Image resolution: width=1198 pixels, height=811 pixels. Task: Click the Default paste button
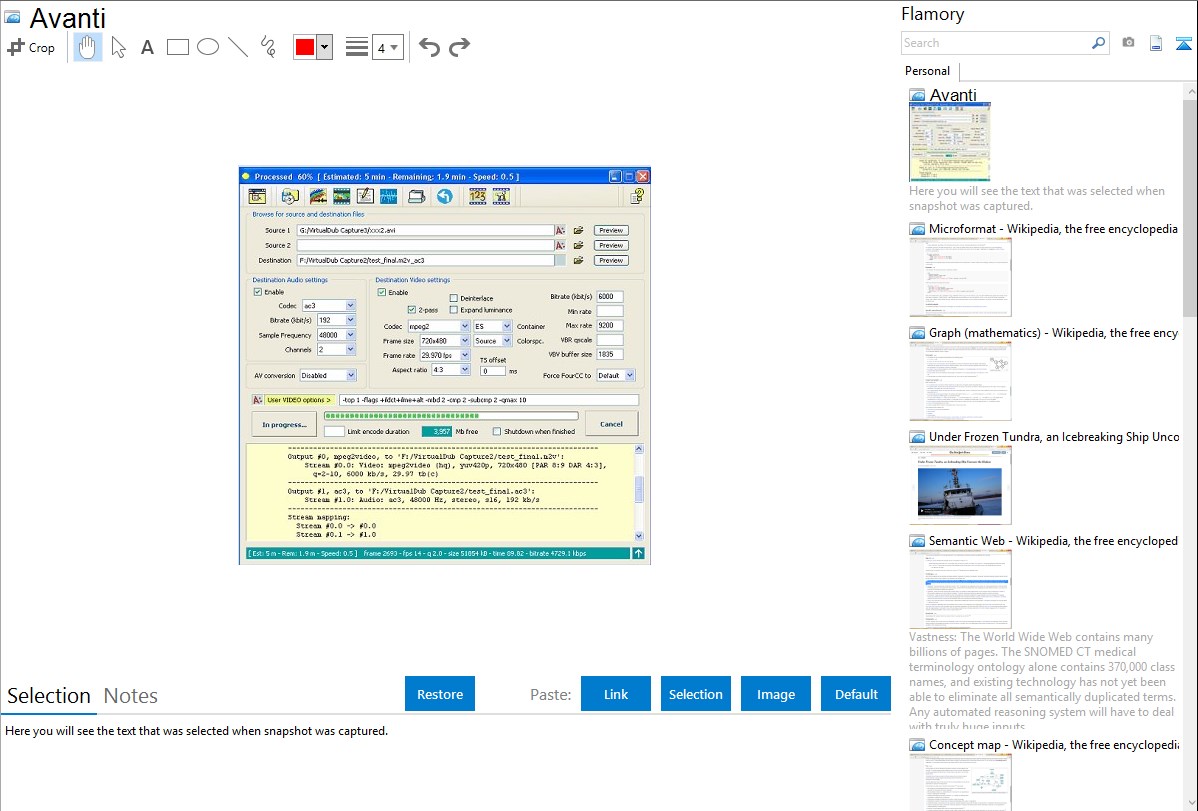pos(856,694)
